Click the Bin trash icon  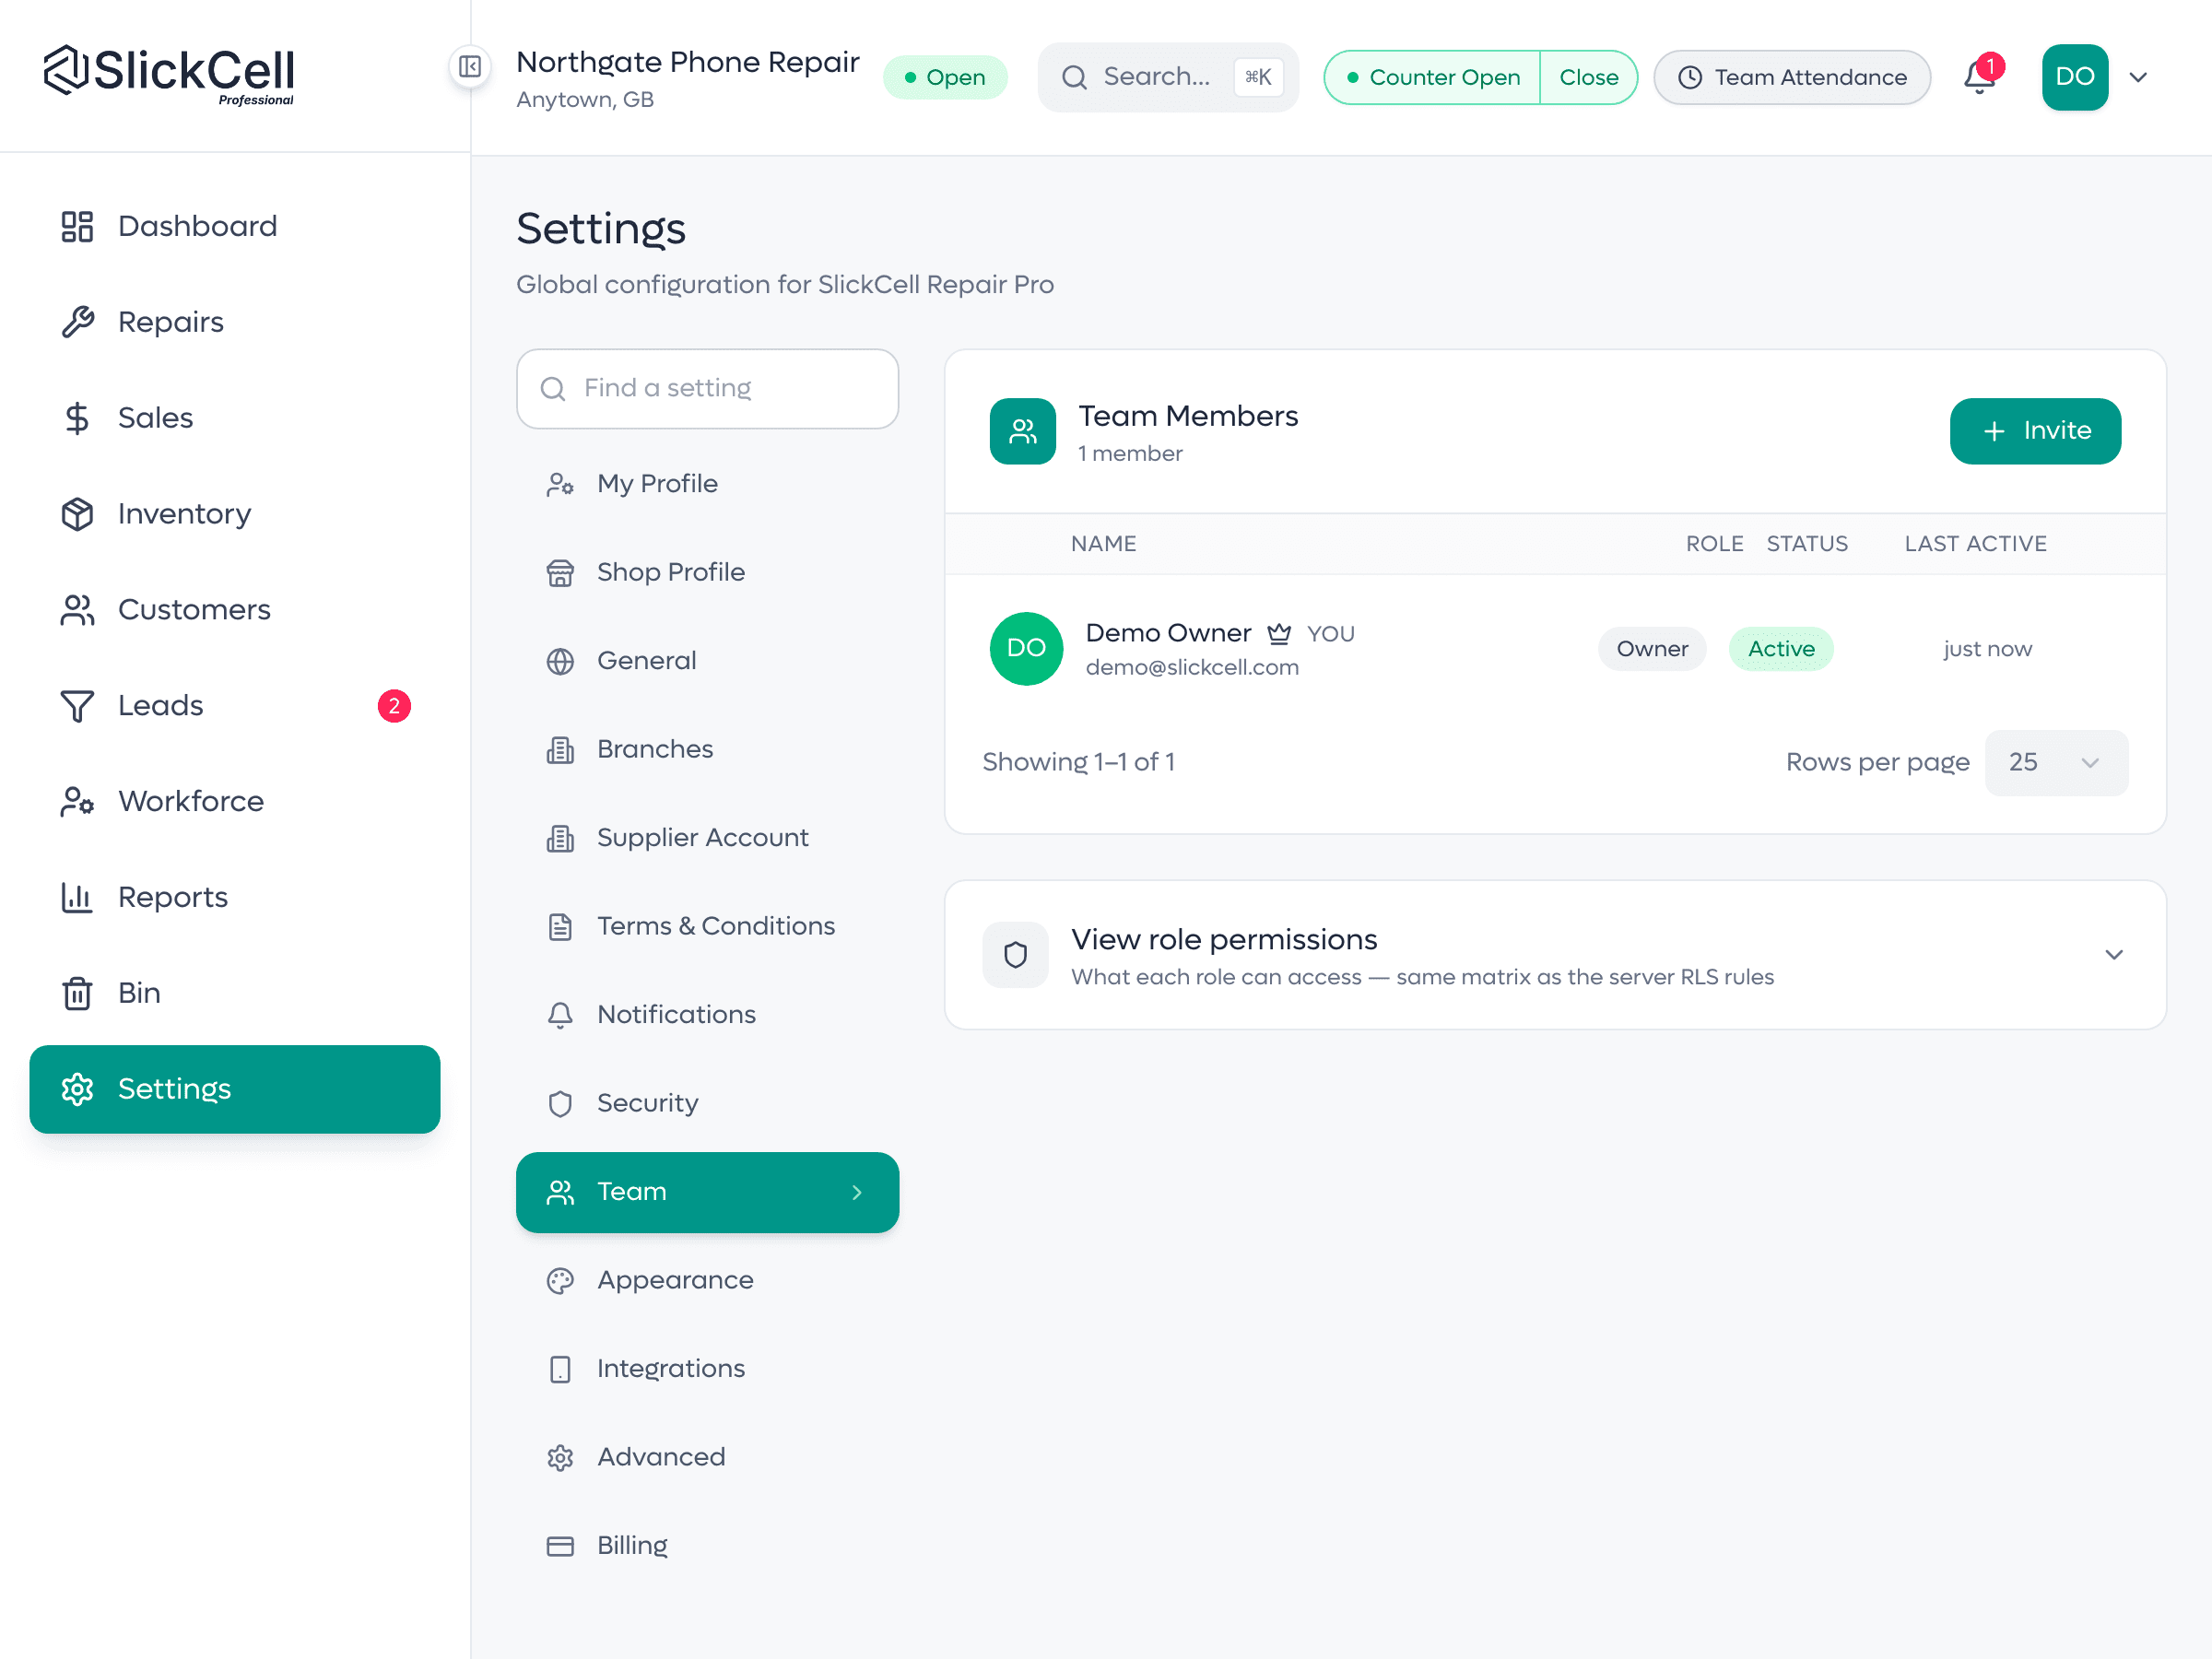[x=77, y=993]
